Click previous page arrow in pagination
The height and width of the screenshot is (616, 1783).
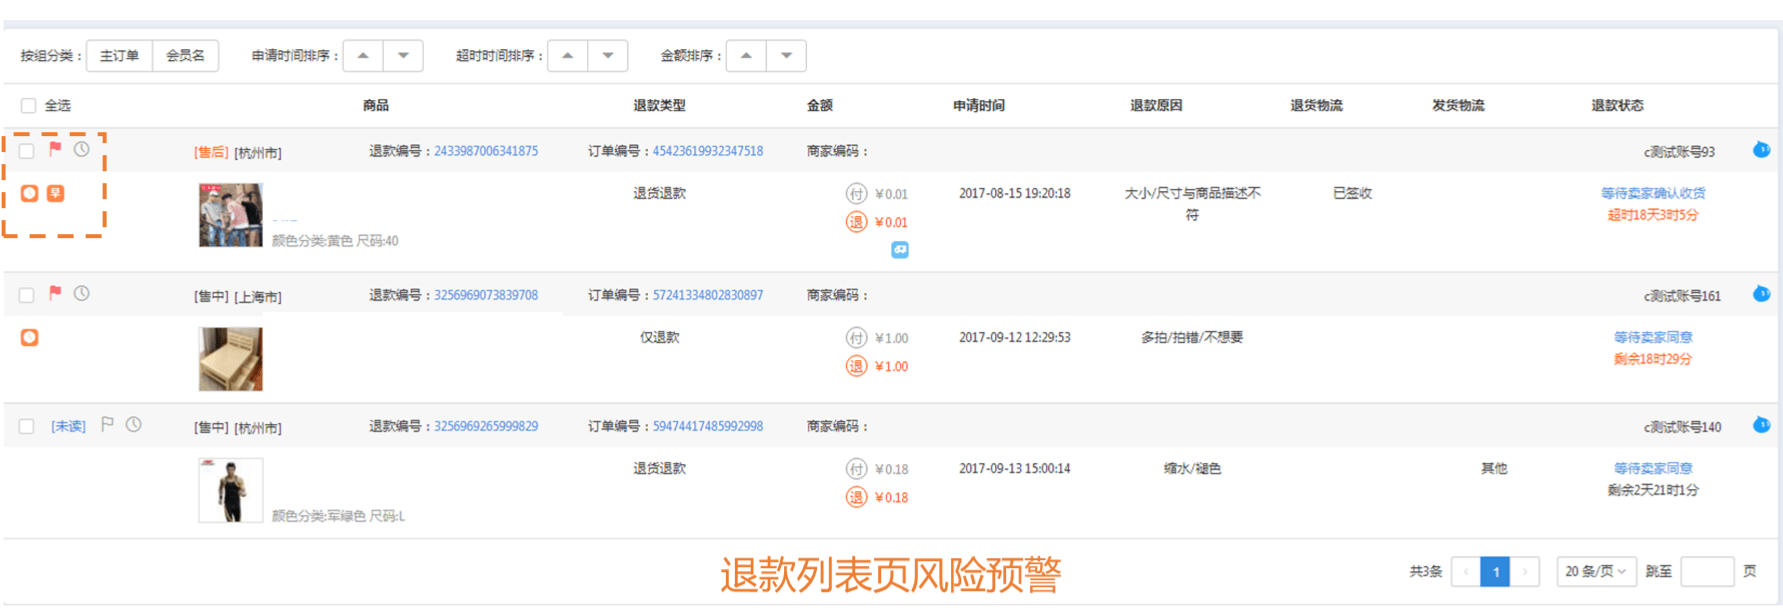[x=1466, y=571]
